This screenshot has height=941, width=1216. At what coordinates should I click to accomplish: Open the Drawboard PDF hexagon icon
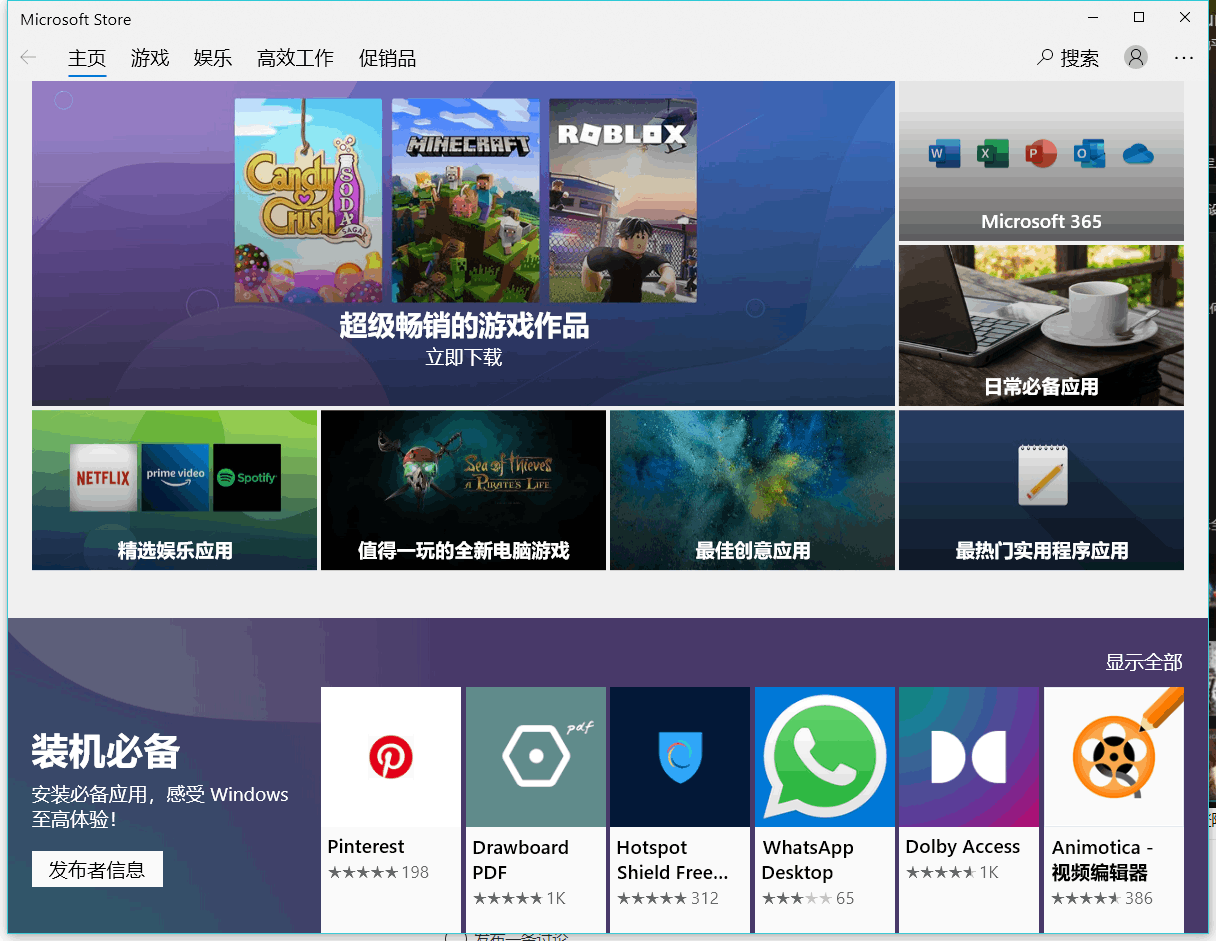point(536,757)
